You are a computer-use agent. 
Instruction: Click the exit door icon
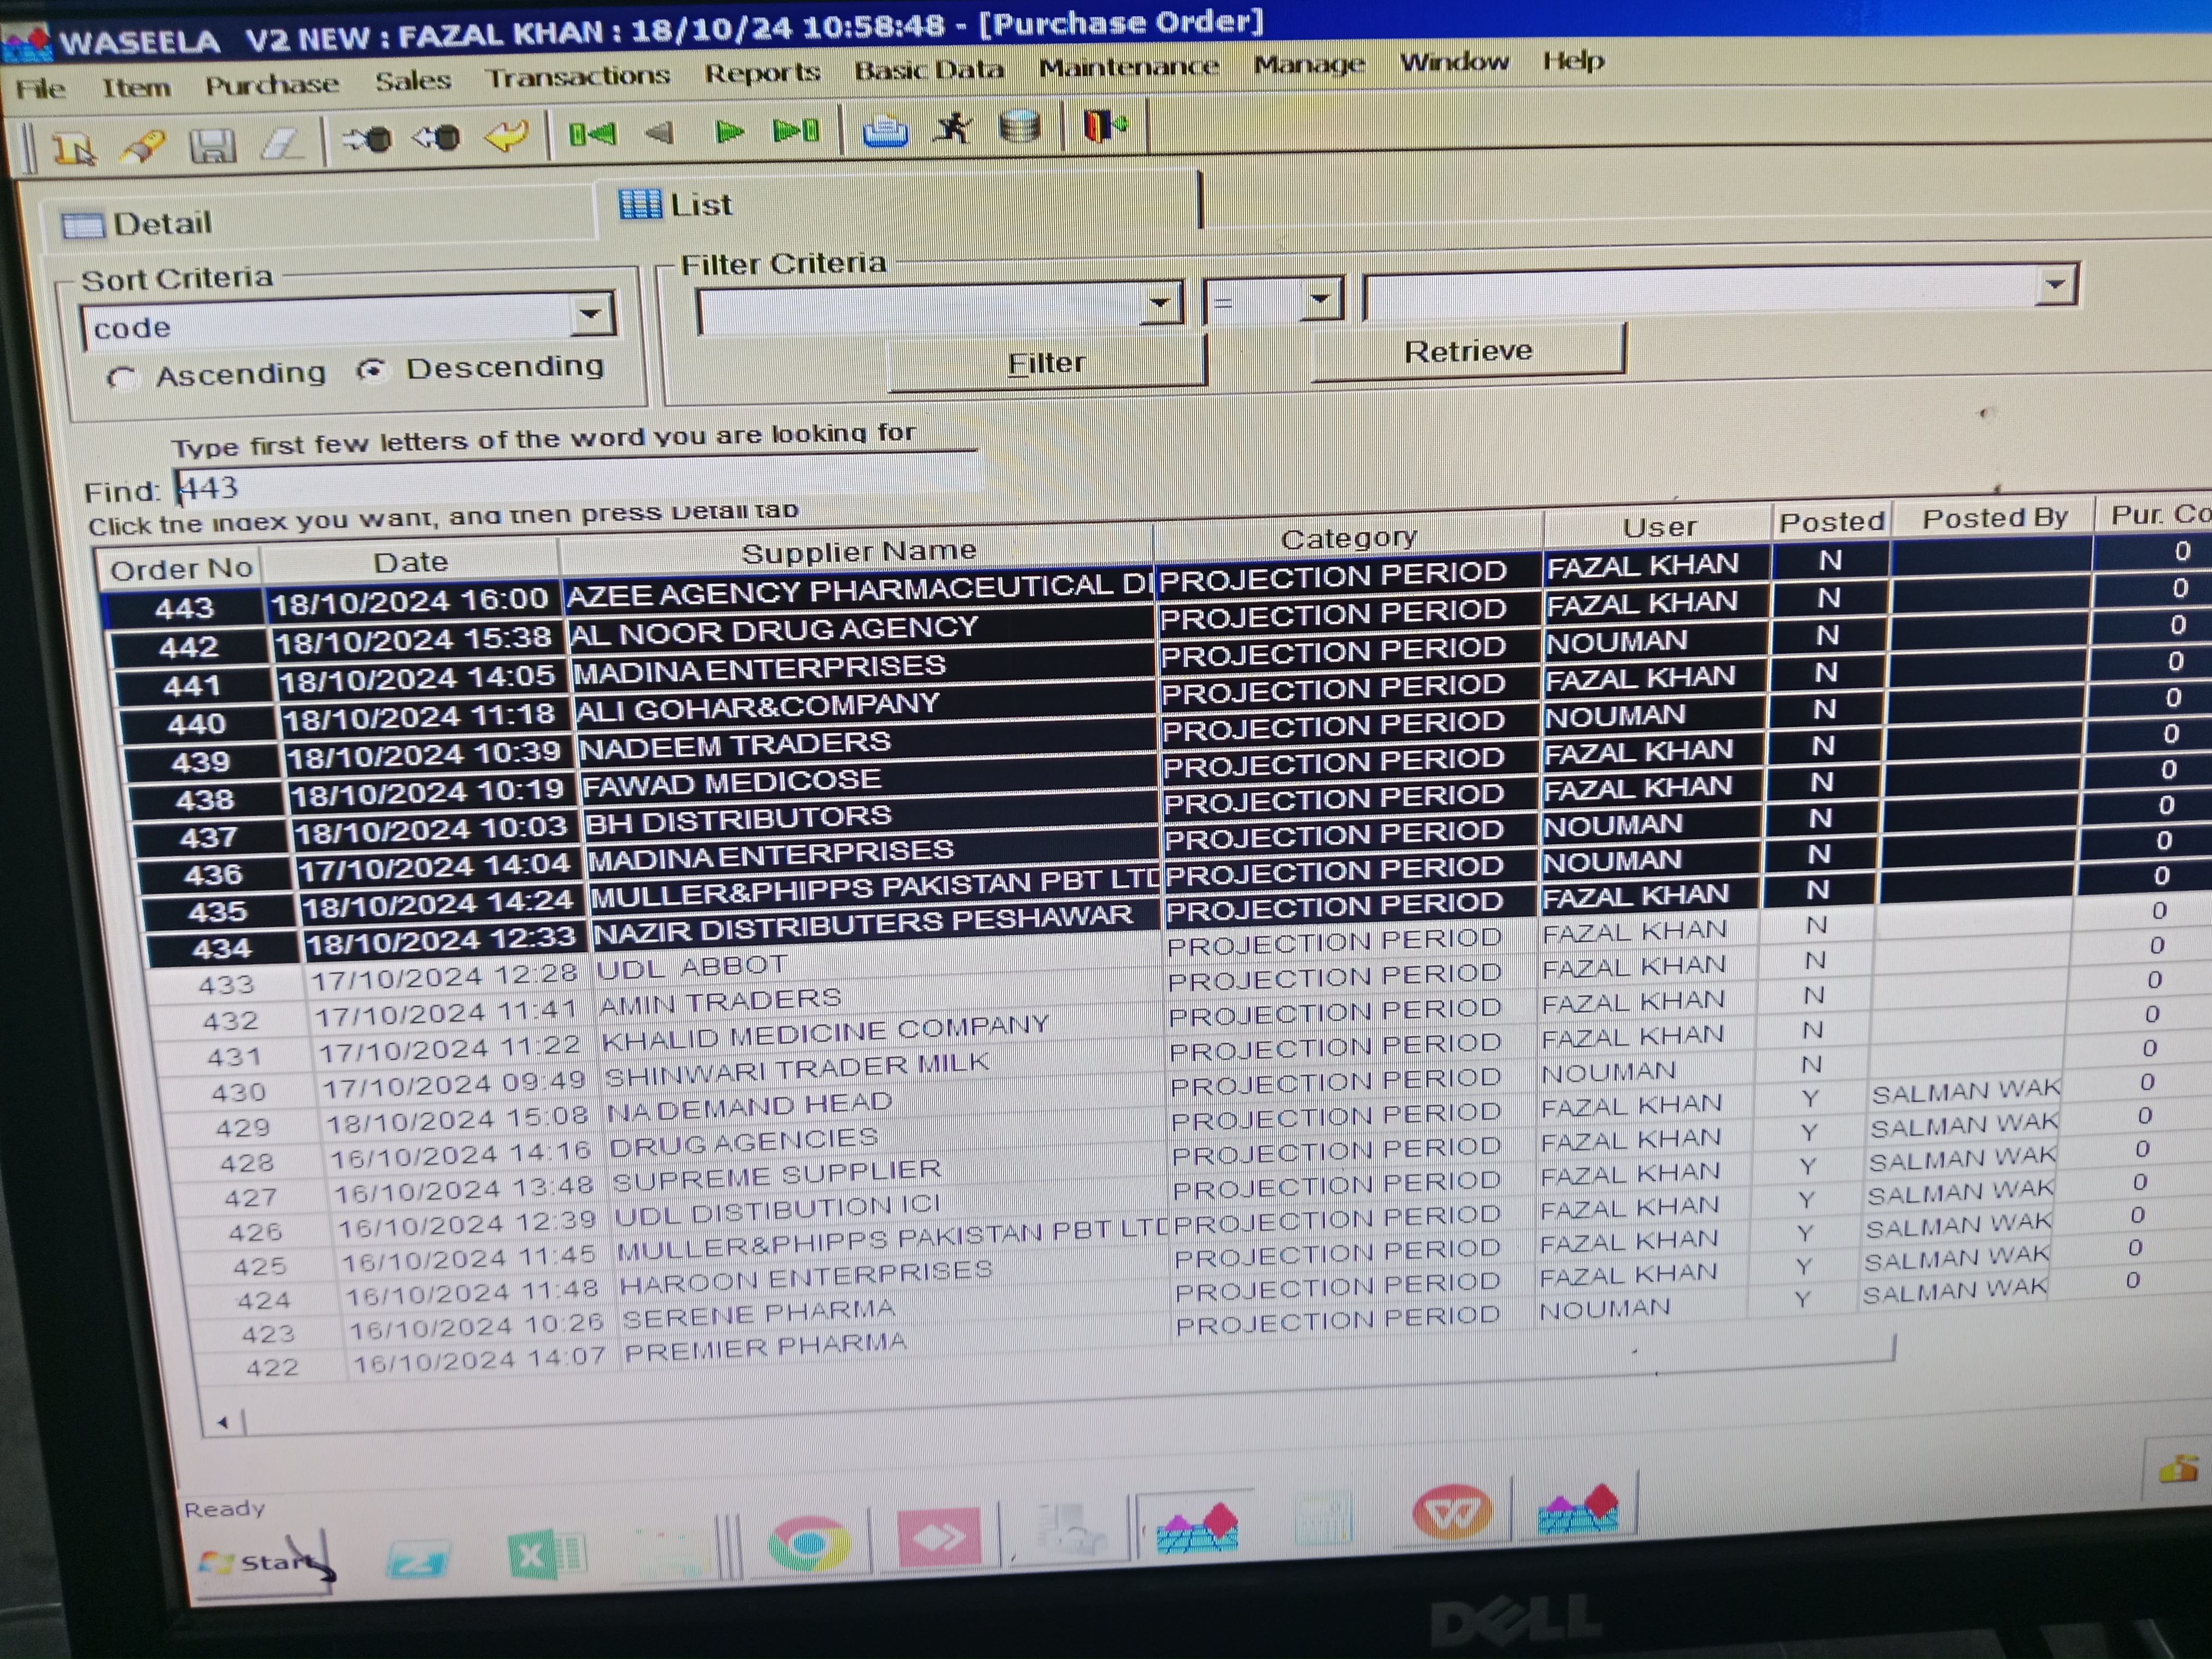tap(1105, 126)
